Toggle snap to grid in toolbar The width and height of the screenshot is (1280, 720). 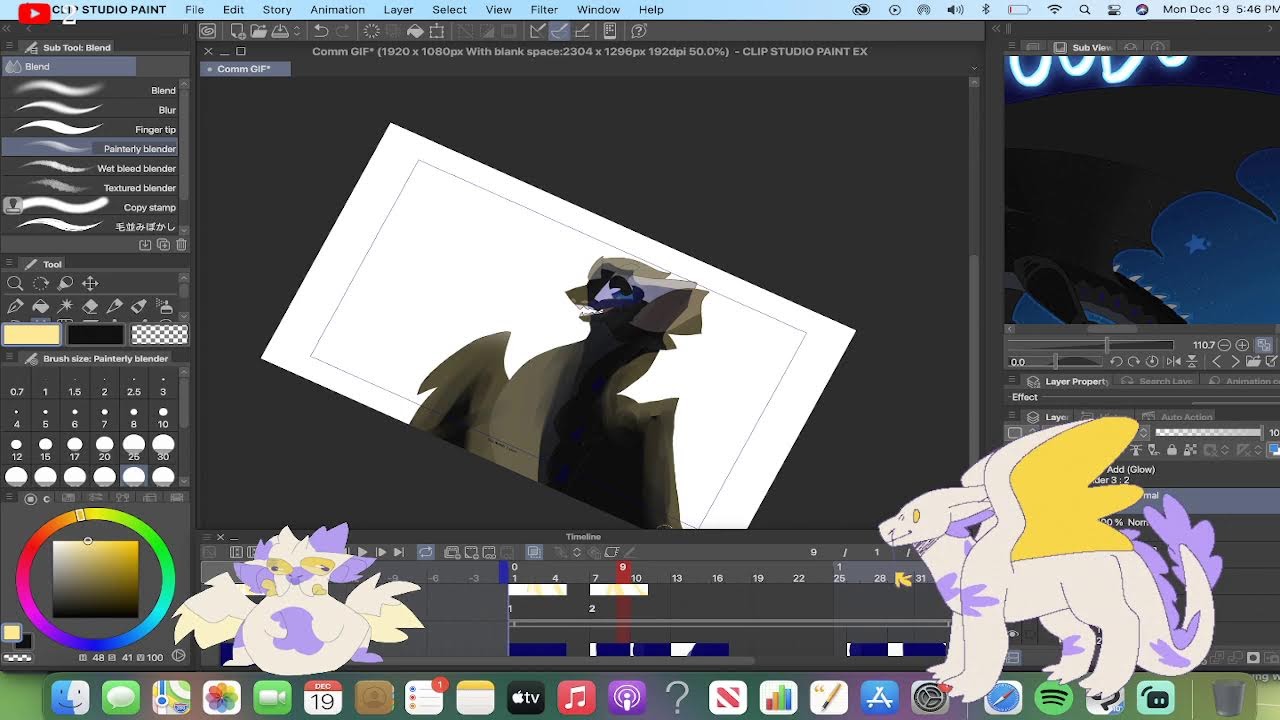pyautogui.click(x=582, y=31)
